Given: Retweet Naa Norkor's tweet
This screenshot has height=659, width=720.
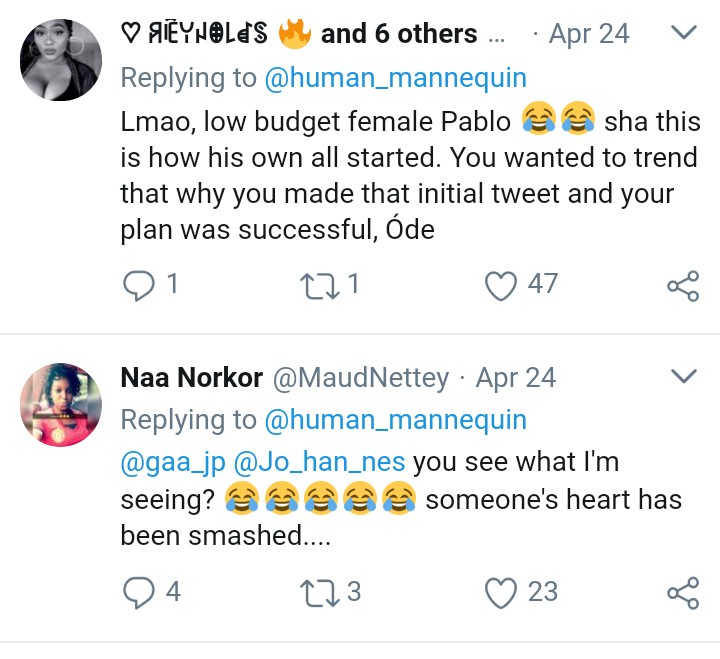Looking at the screenshot, I should (320, 592).
